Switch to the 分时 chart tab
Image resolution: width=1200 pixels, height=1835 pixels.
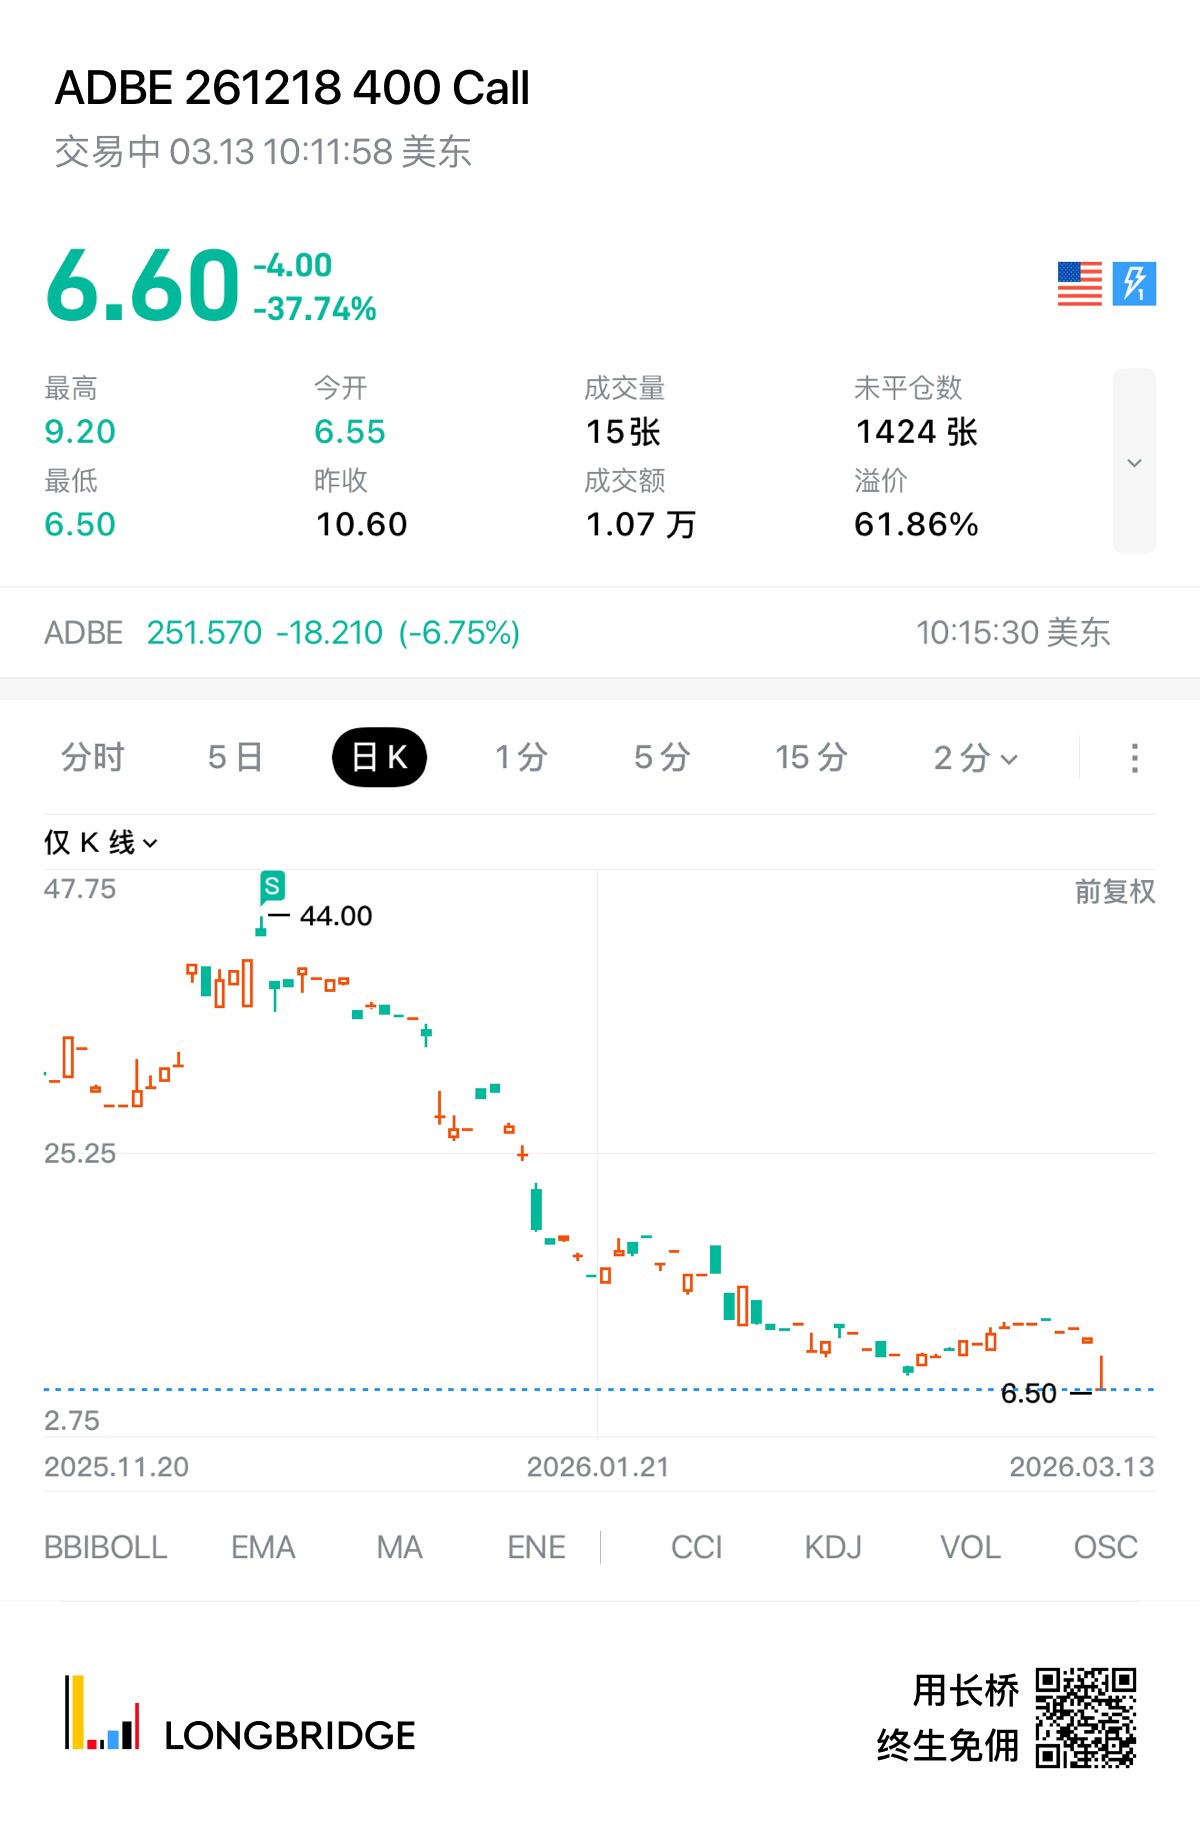92,758
